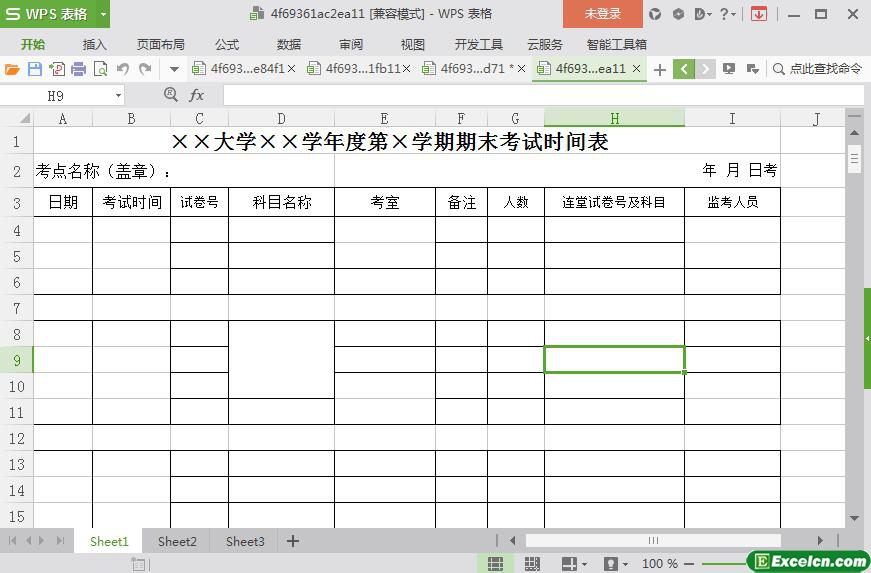Image resolution: width=871 pixels, height=573 pixels.
Task: Open the 开始 ribbon tab
Action: [33, 44]
